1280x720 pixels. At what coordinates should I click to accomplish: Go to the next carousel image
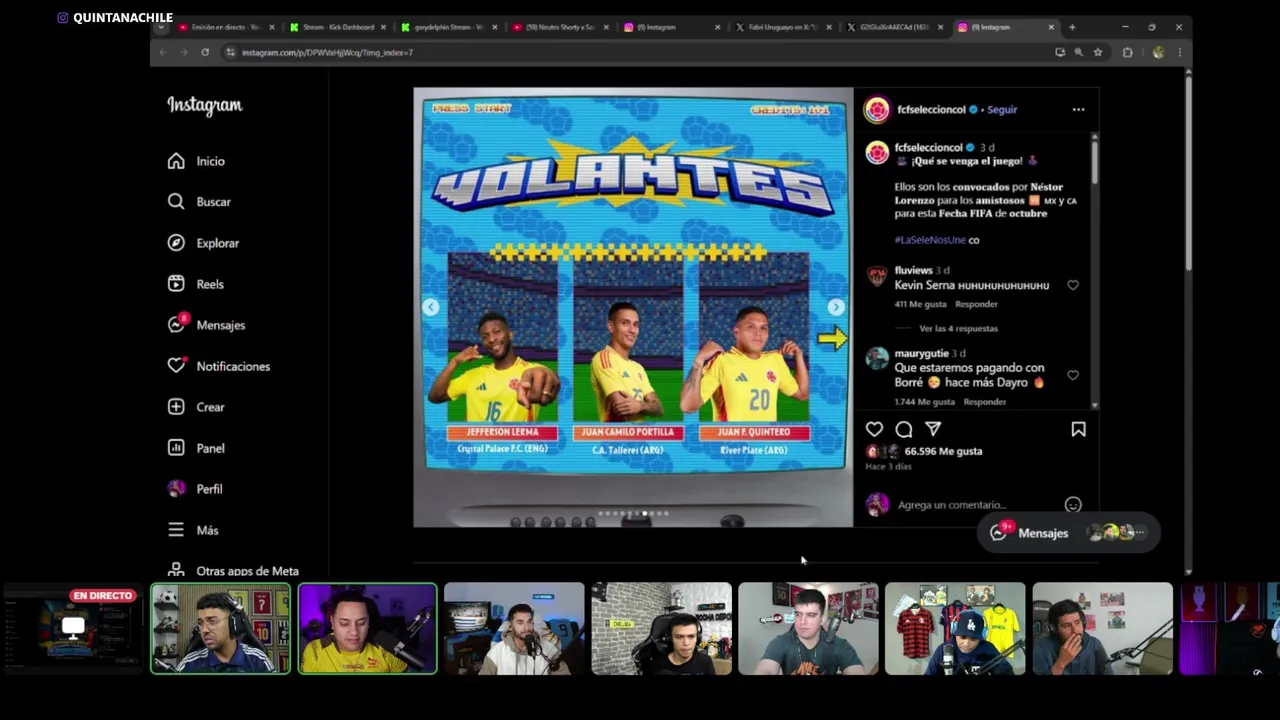pos(836,307)
